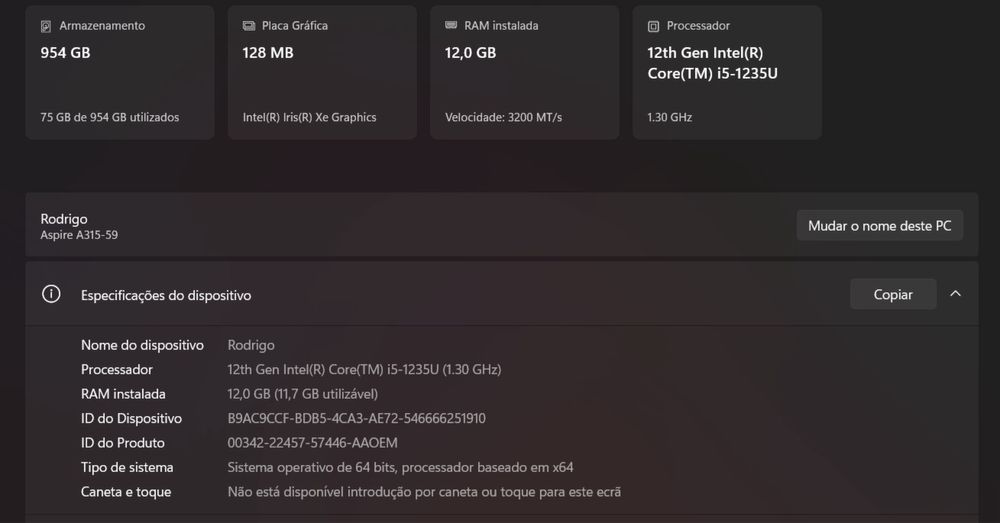Image resolution: width=1000 pixels, height=523 pixels.
Task: Click the info icon beside Especificações do dispositivo
Action: (51, 295)
